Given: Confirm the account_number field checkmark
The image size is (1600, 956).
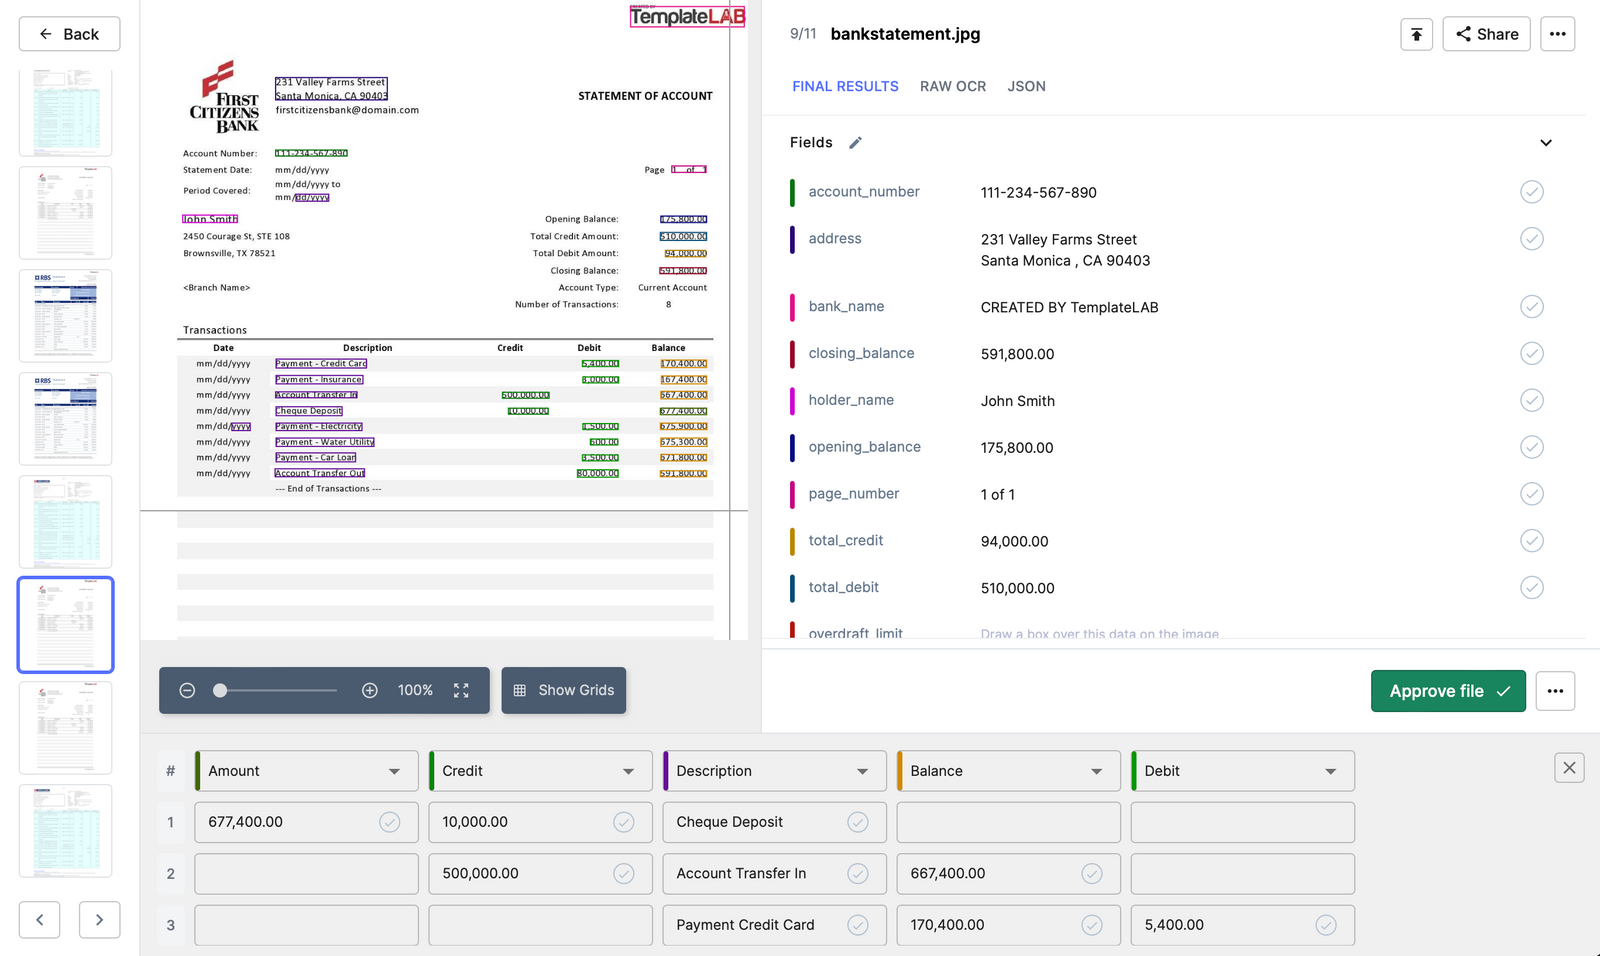Looking at the screenshot, I should click(1531, 191).
